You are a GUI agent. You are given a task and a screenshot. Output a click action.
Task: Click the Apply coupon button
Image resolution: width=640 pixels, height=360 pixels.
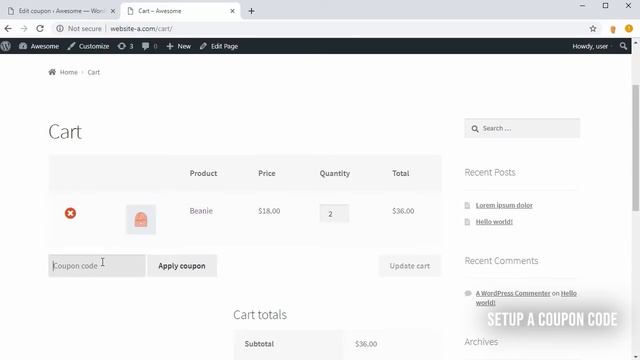182,266
